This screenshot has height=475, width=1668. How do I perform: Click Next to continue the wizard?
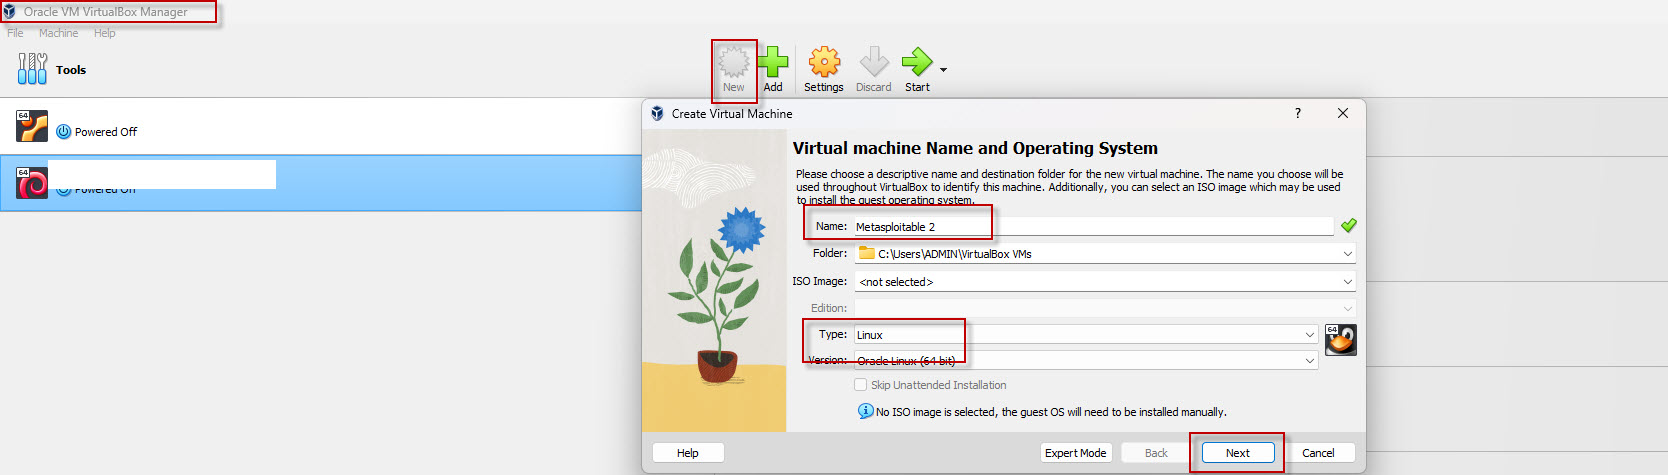click(1238, 453)
